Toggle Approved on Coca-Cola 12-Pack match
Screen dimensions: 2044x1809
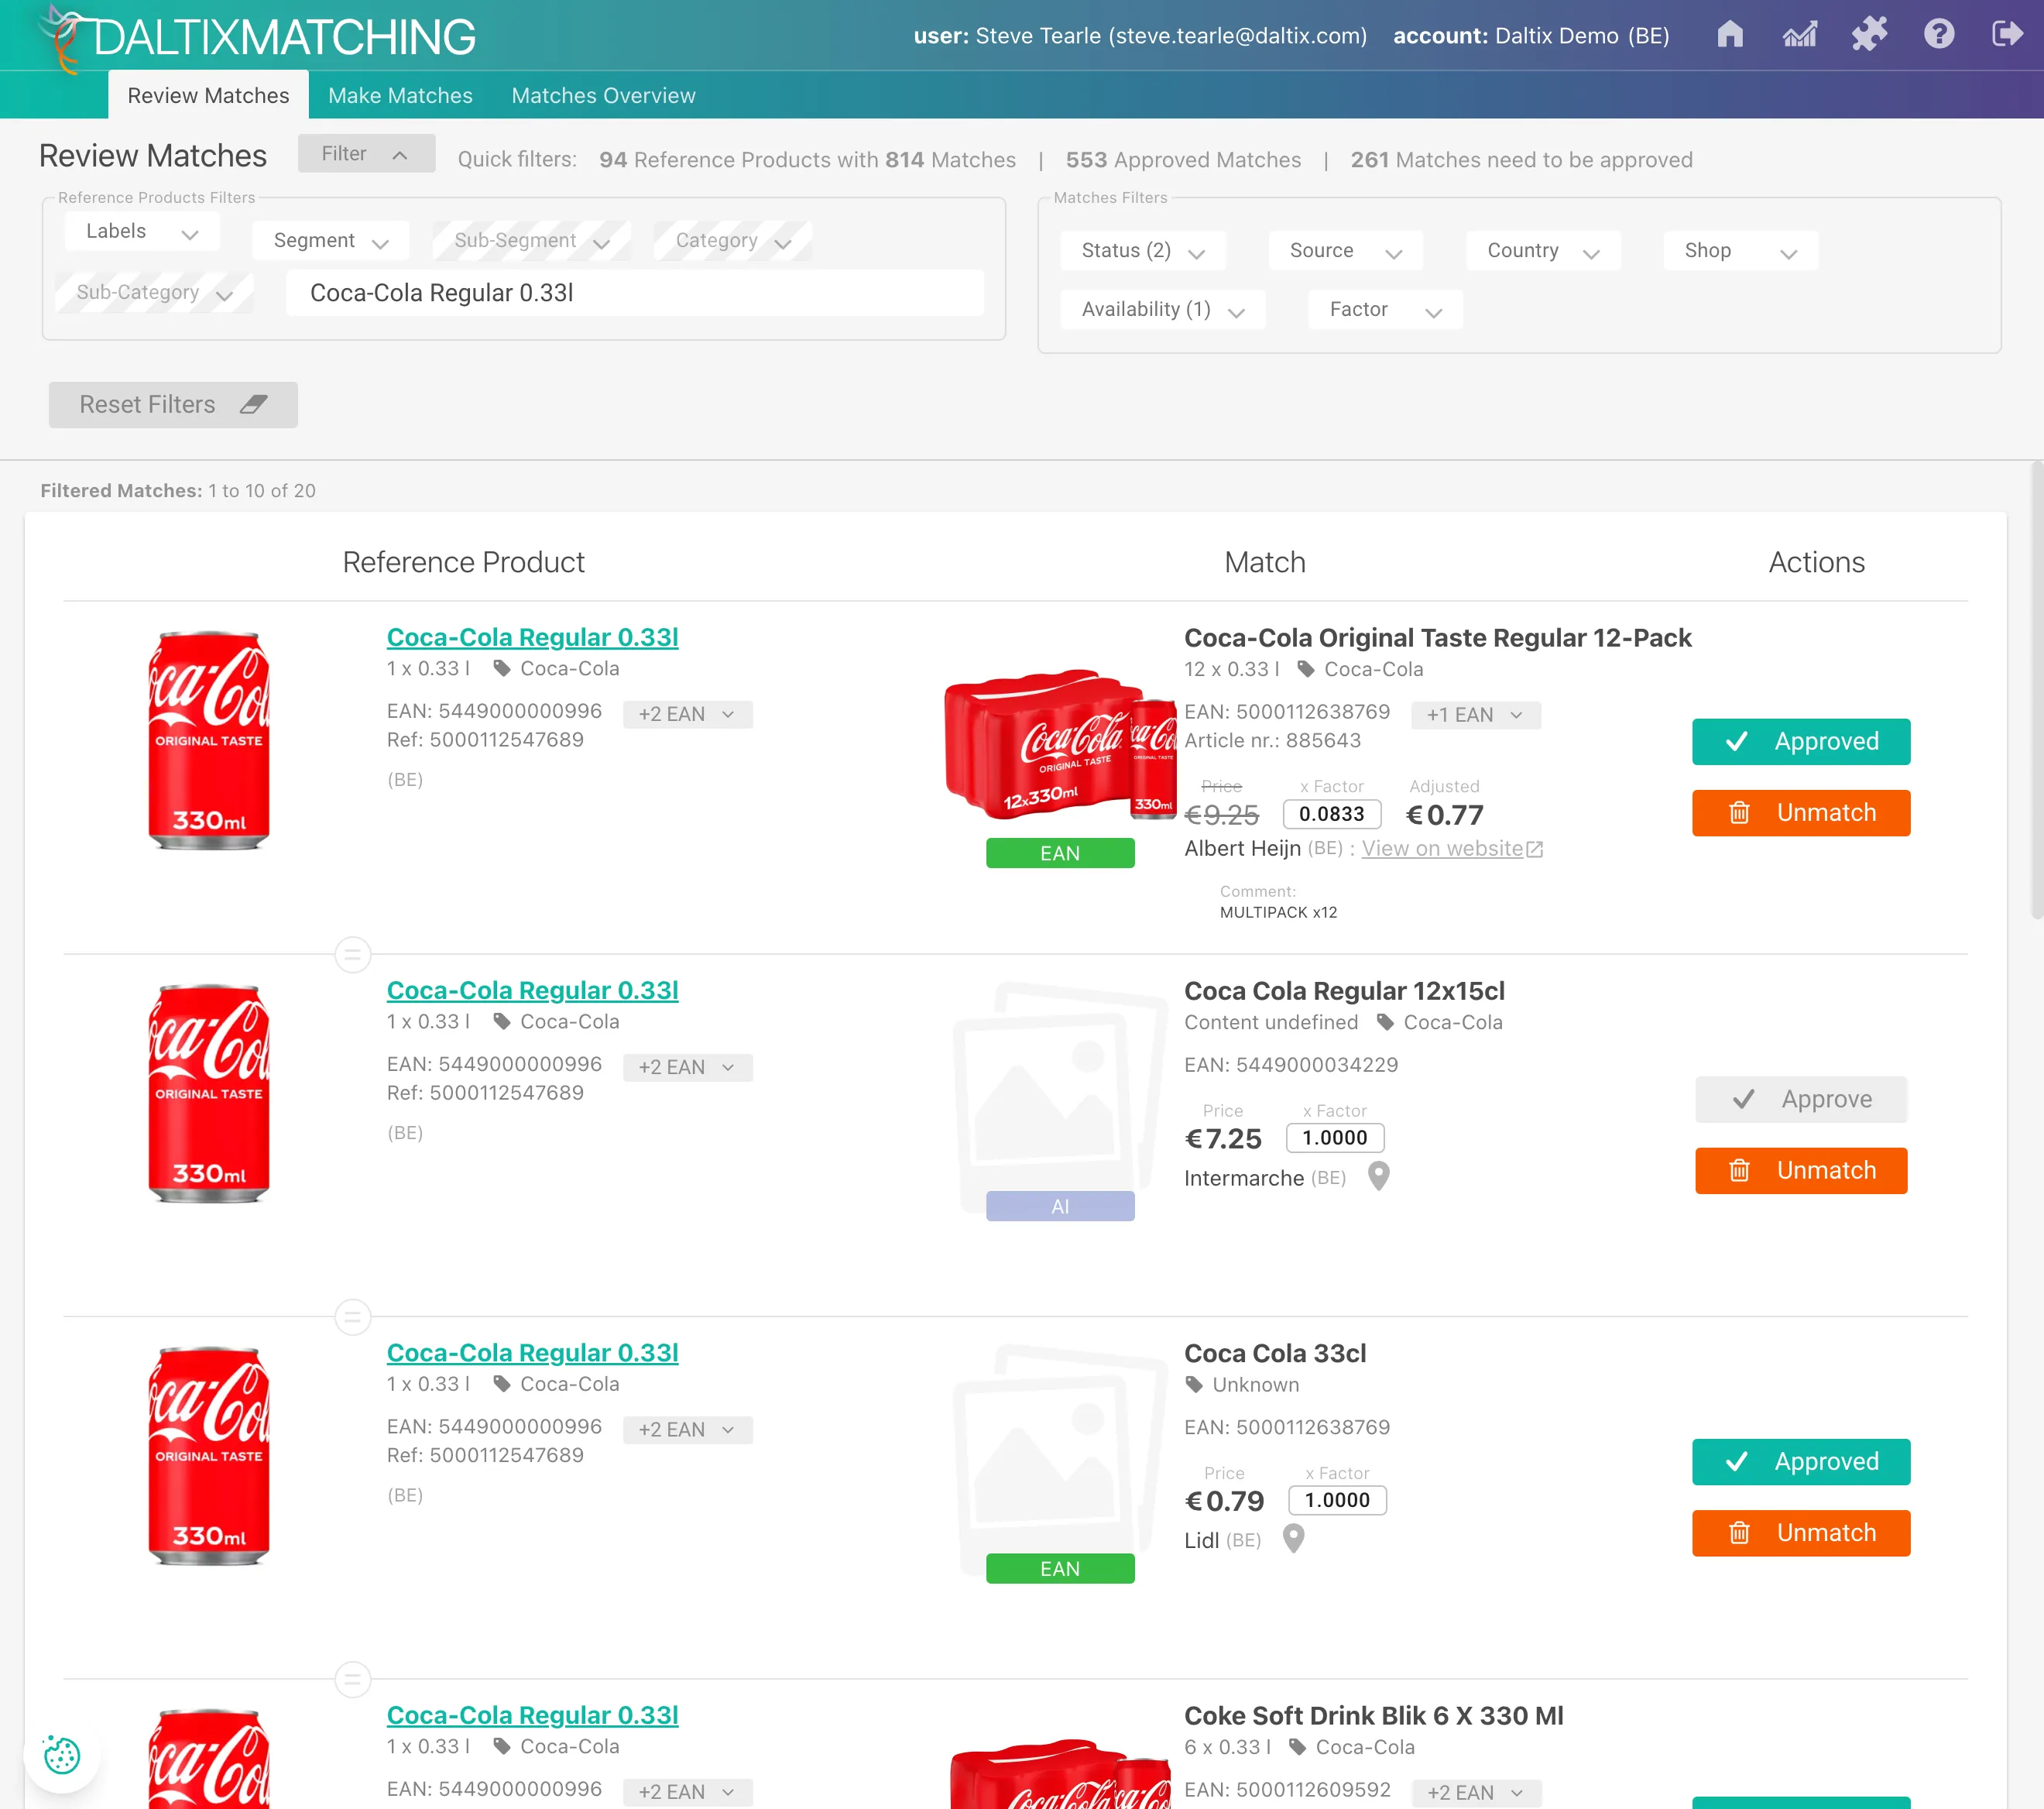pyautogui.click(x=1801, y=742)
